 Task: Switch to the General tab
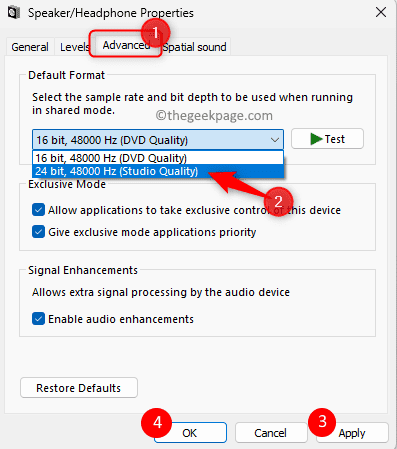(x=30, y=47)
